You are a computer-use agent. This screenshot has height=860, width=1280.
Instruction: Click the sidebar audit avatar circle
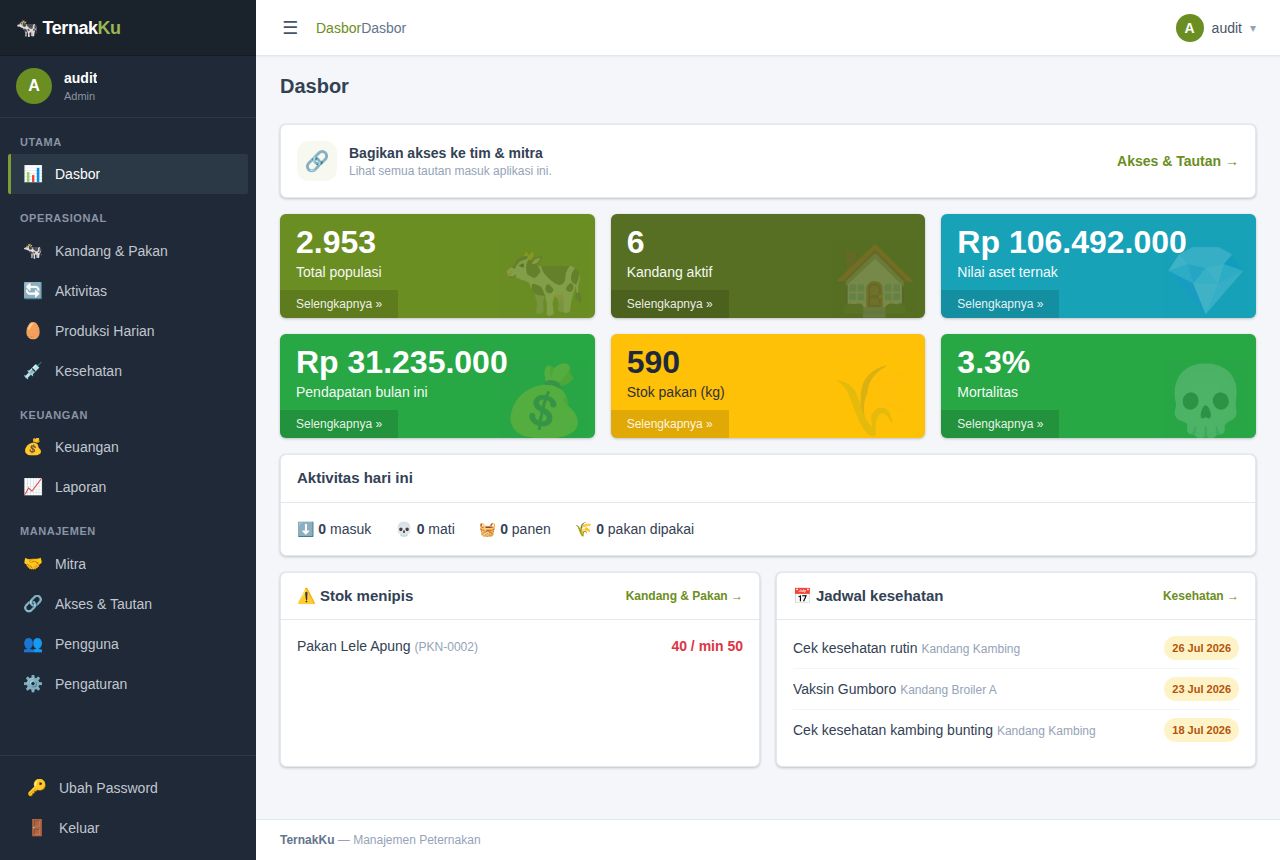(34, 86)
